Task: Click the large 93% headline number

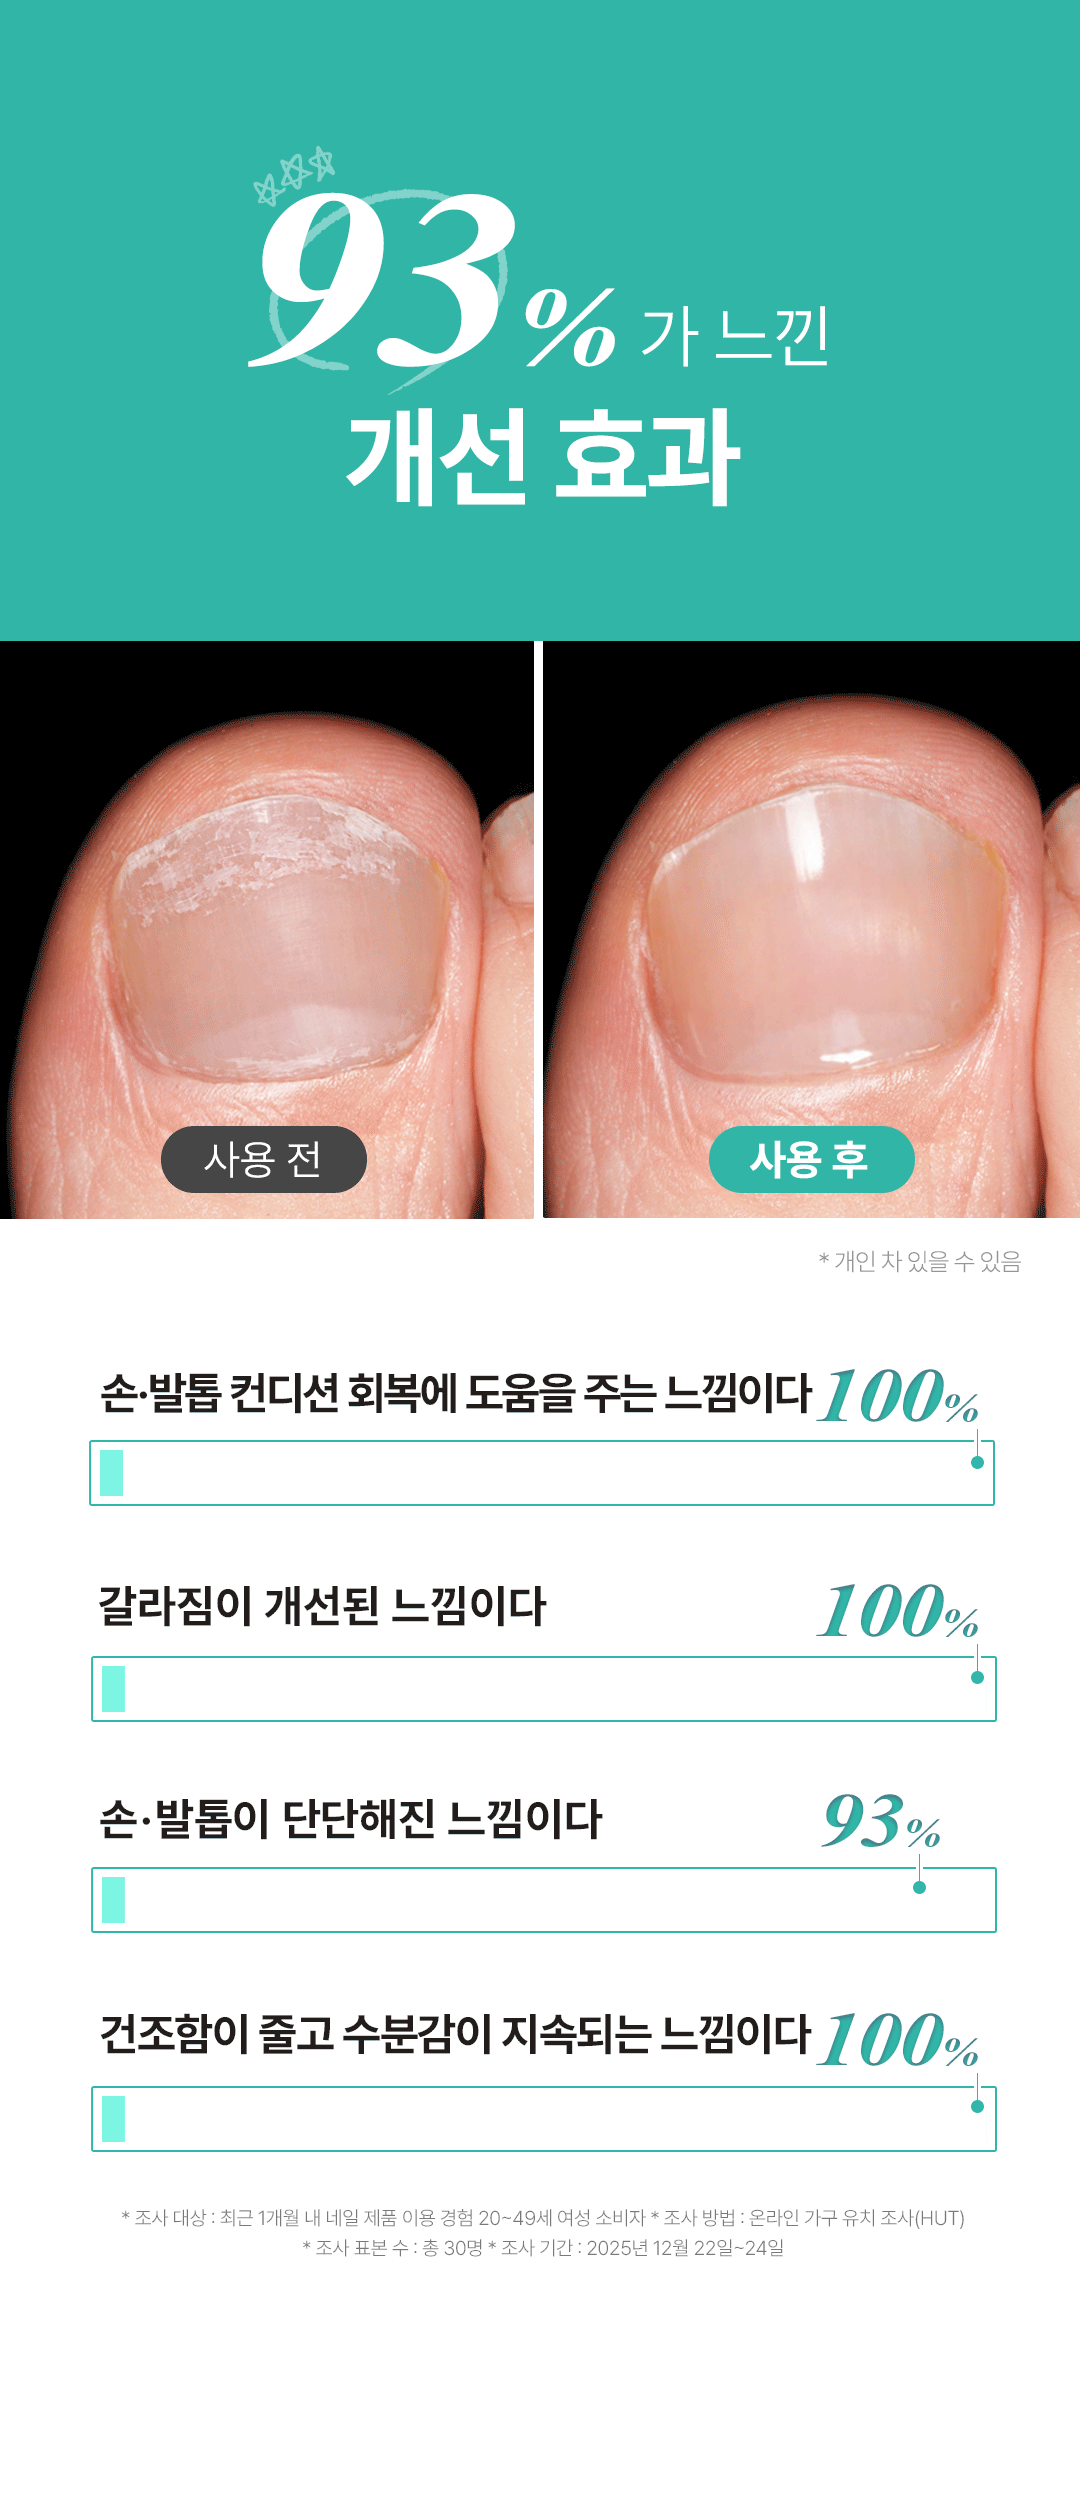Action: point(432,280)
